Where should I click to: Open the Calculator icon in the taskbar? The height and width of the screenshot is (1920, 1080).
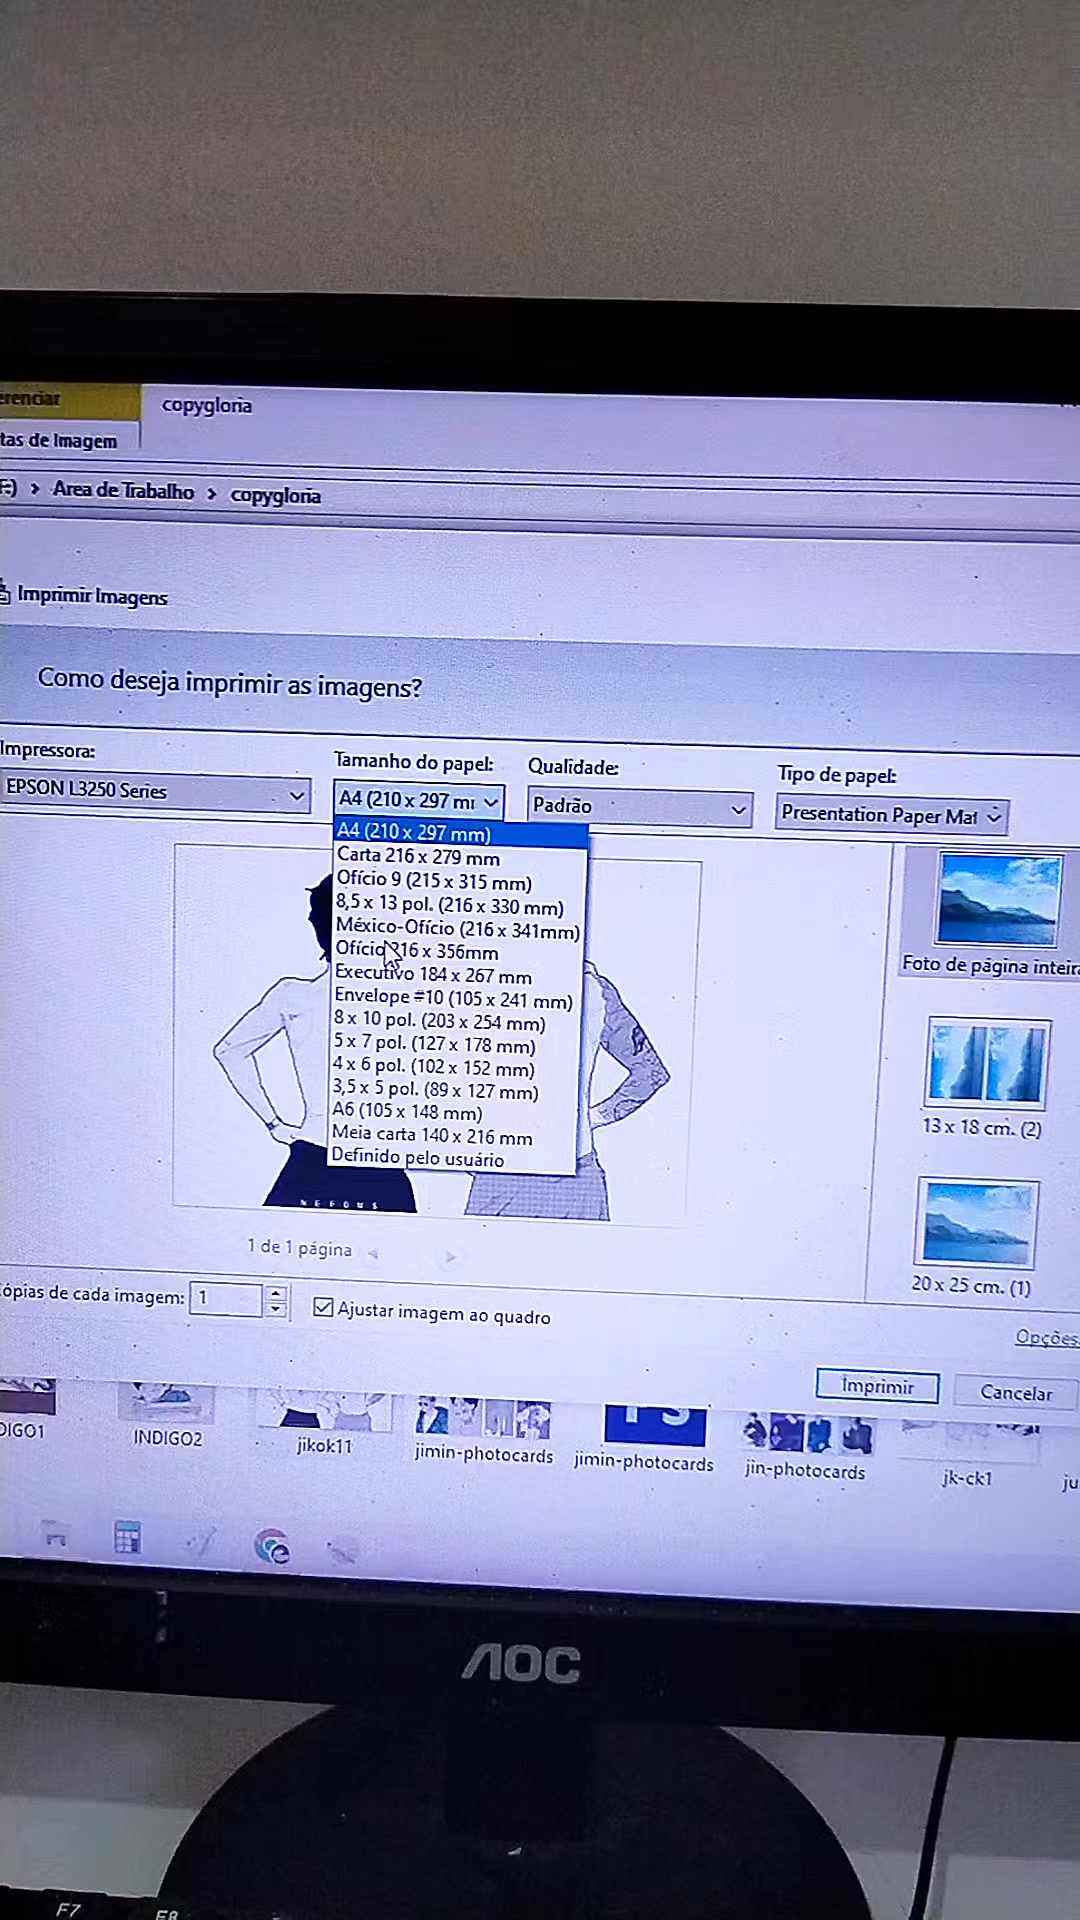(x=127, y=1537)
